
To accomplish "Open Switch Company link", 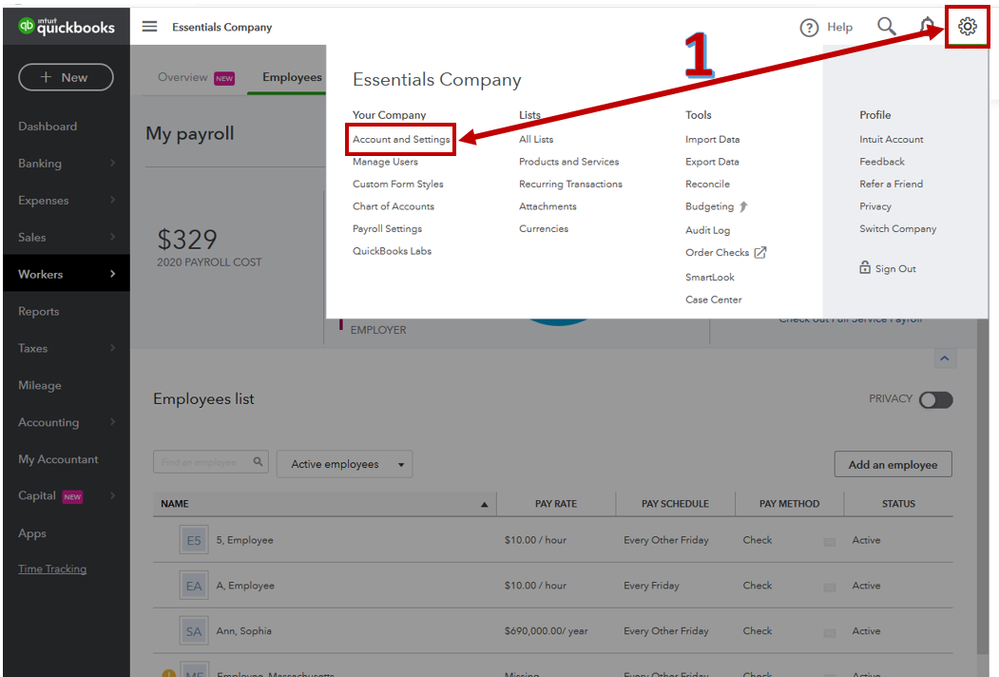I will [x=898, y=229].
